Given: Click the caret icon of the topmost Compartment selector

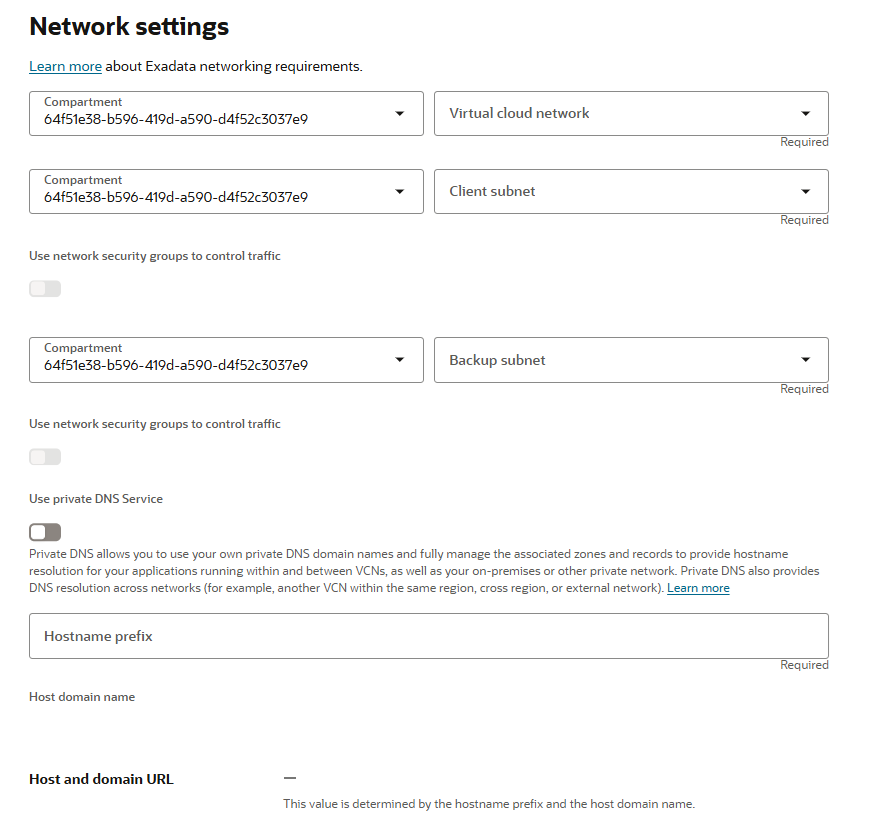Looking at the screenshot, I should (400, 114).
